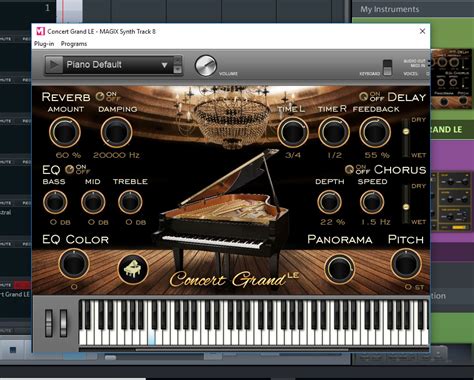Open the Plug-in menu

[x=44, y=44]
